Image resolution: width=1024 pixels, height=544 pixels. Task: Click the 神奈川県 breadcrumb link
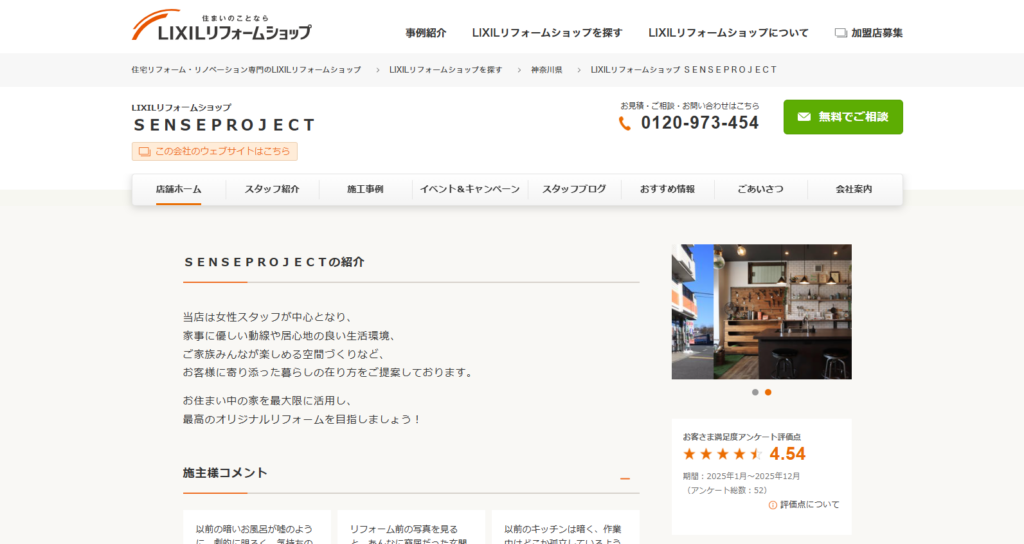point(546,70)
